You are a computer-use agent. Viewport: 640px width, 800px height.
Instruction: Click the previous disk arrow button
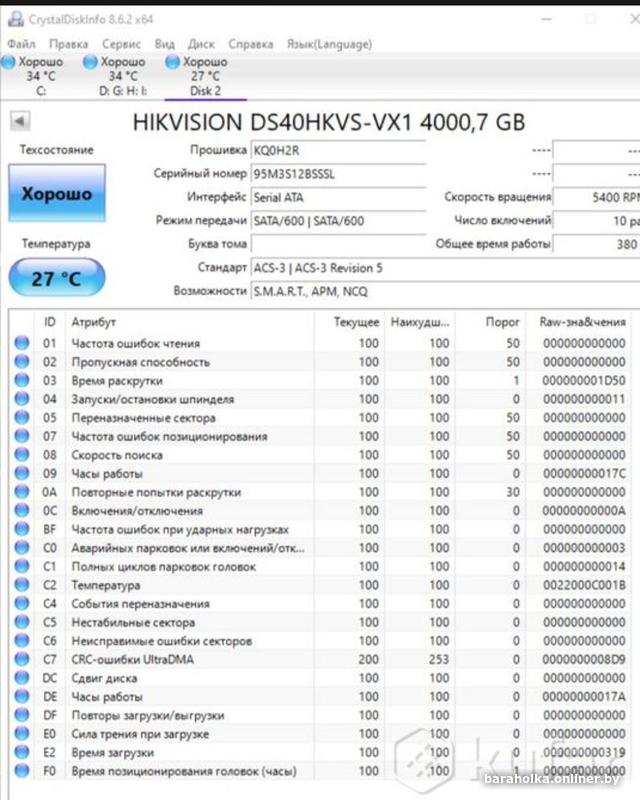click(20, 121)
